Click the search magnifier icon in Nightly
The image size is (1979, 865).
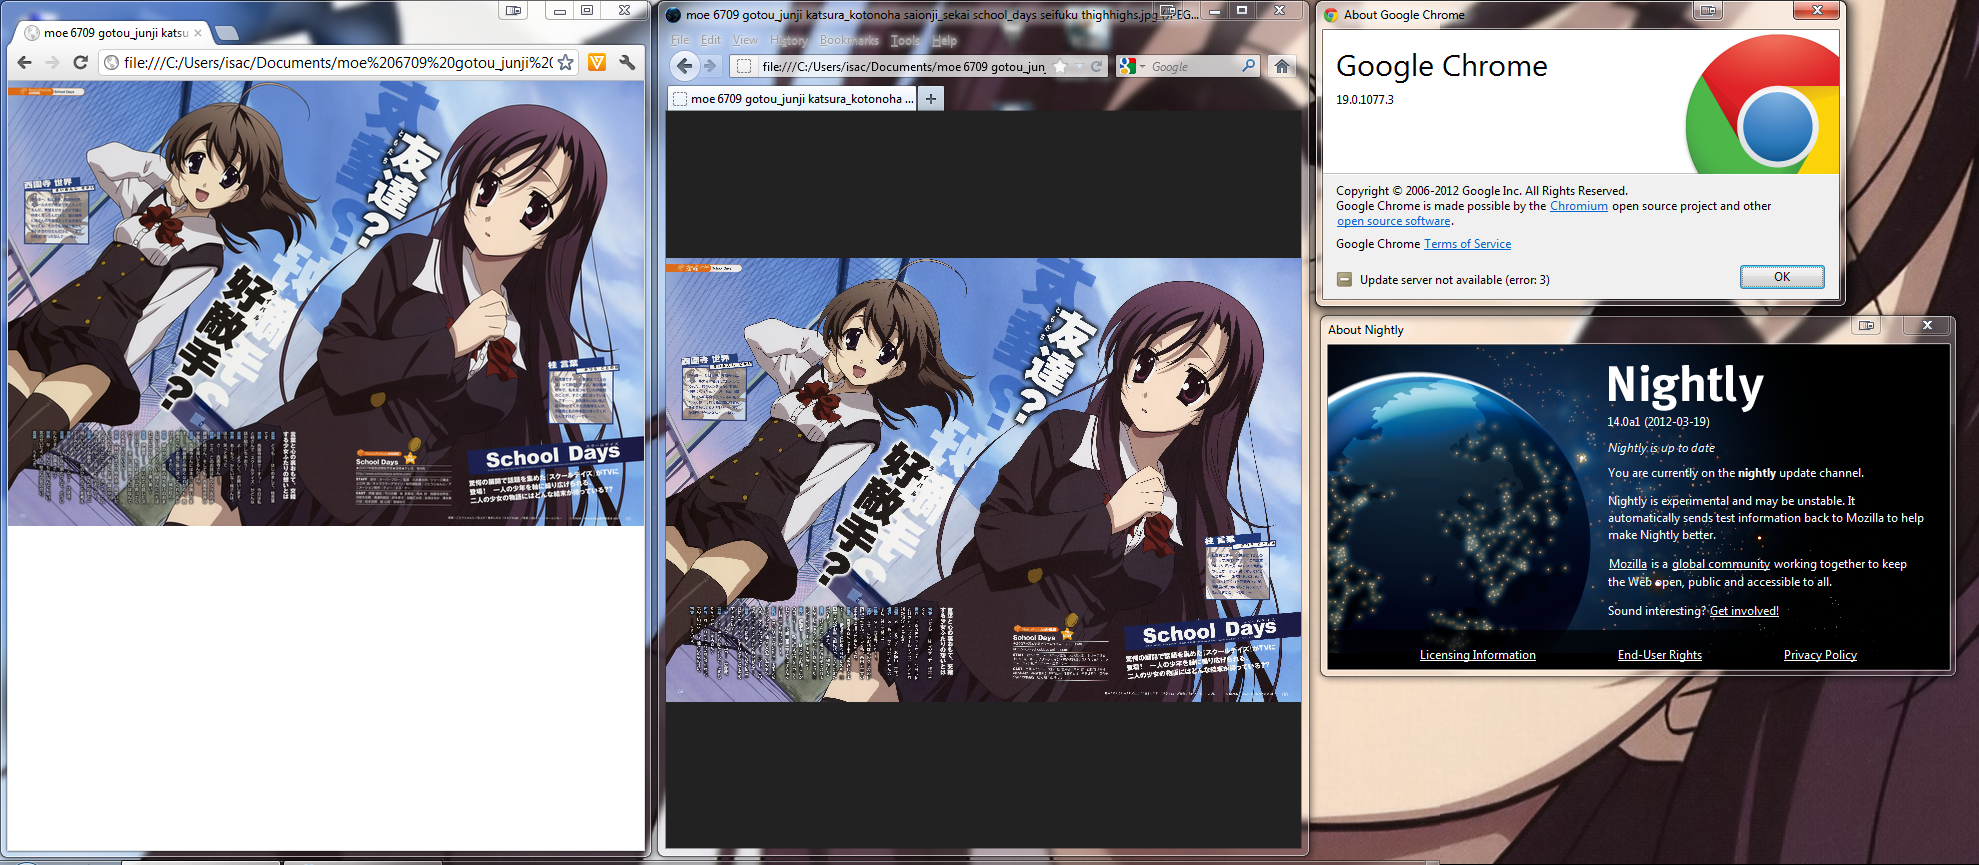1248,66
